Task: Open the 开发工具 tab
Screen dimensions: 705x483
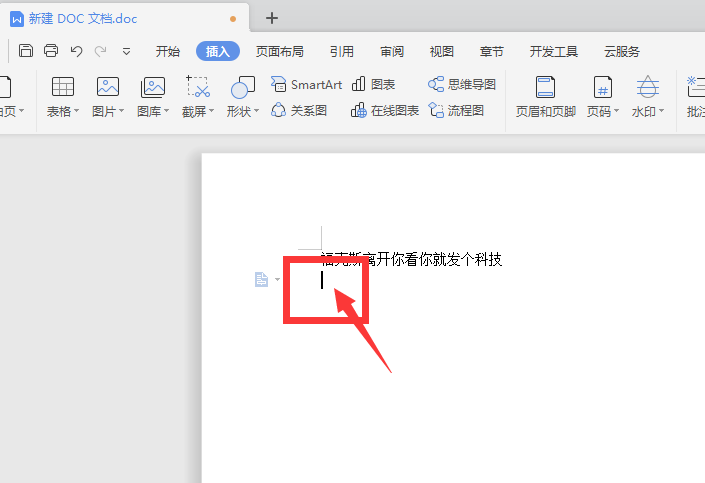Action: click(553, 51)
